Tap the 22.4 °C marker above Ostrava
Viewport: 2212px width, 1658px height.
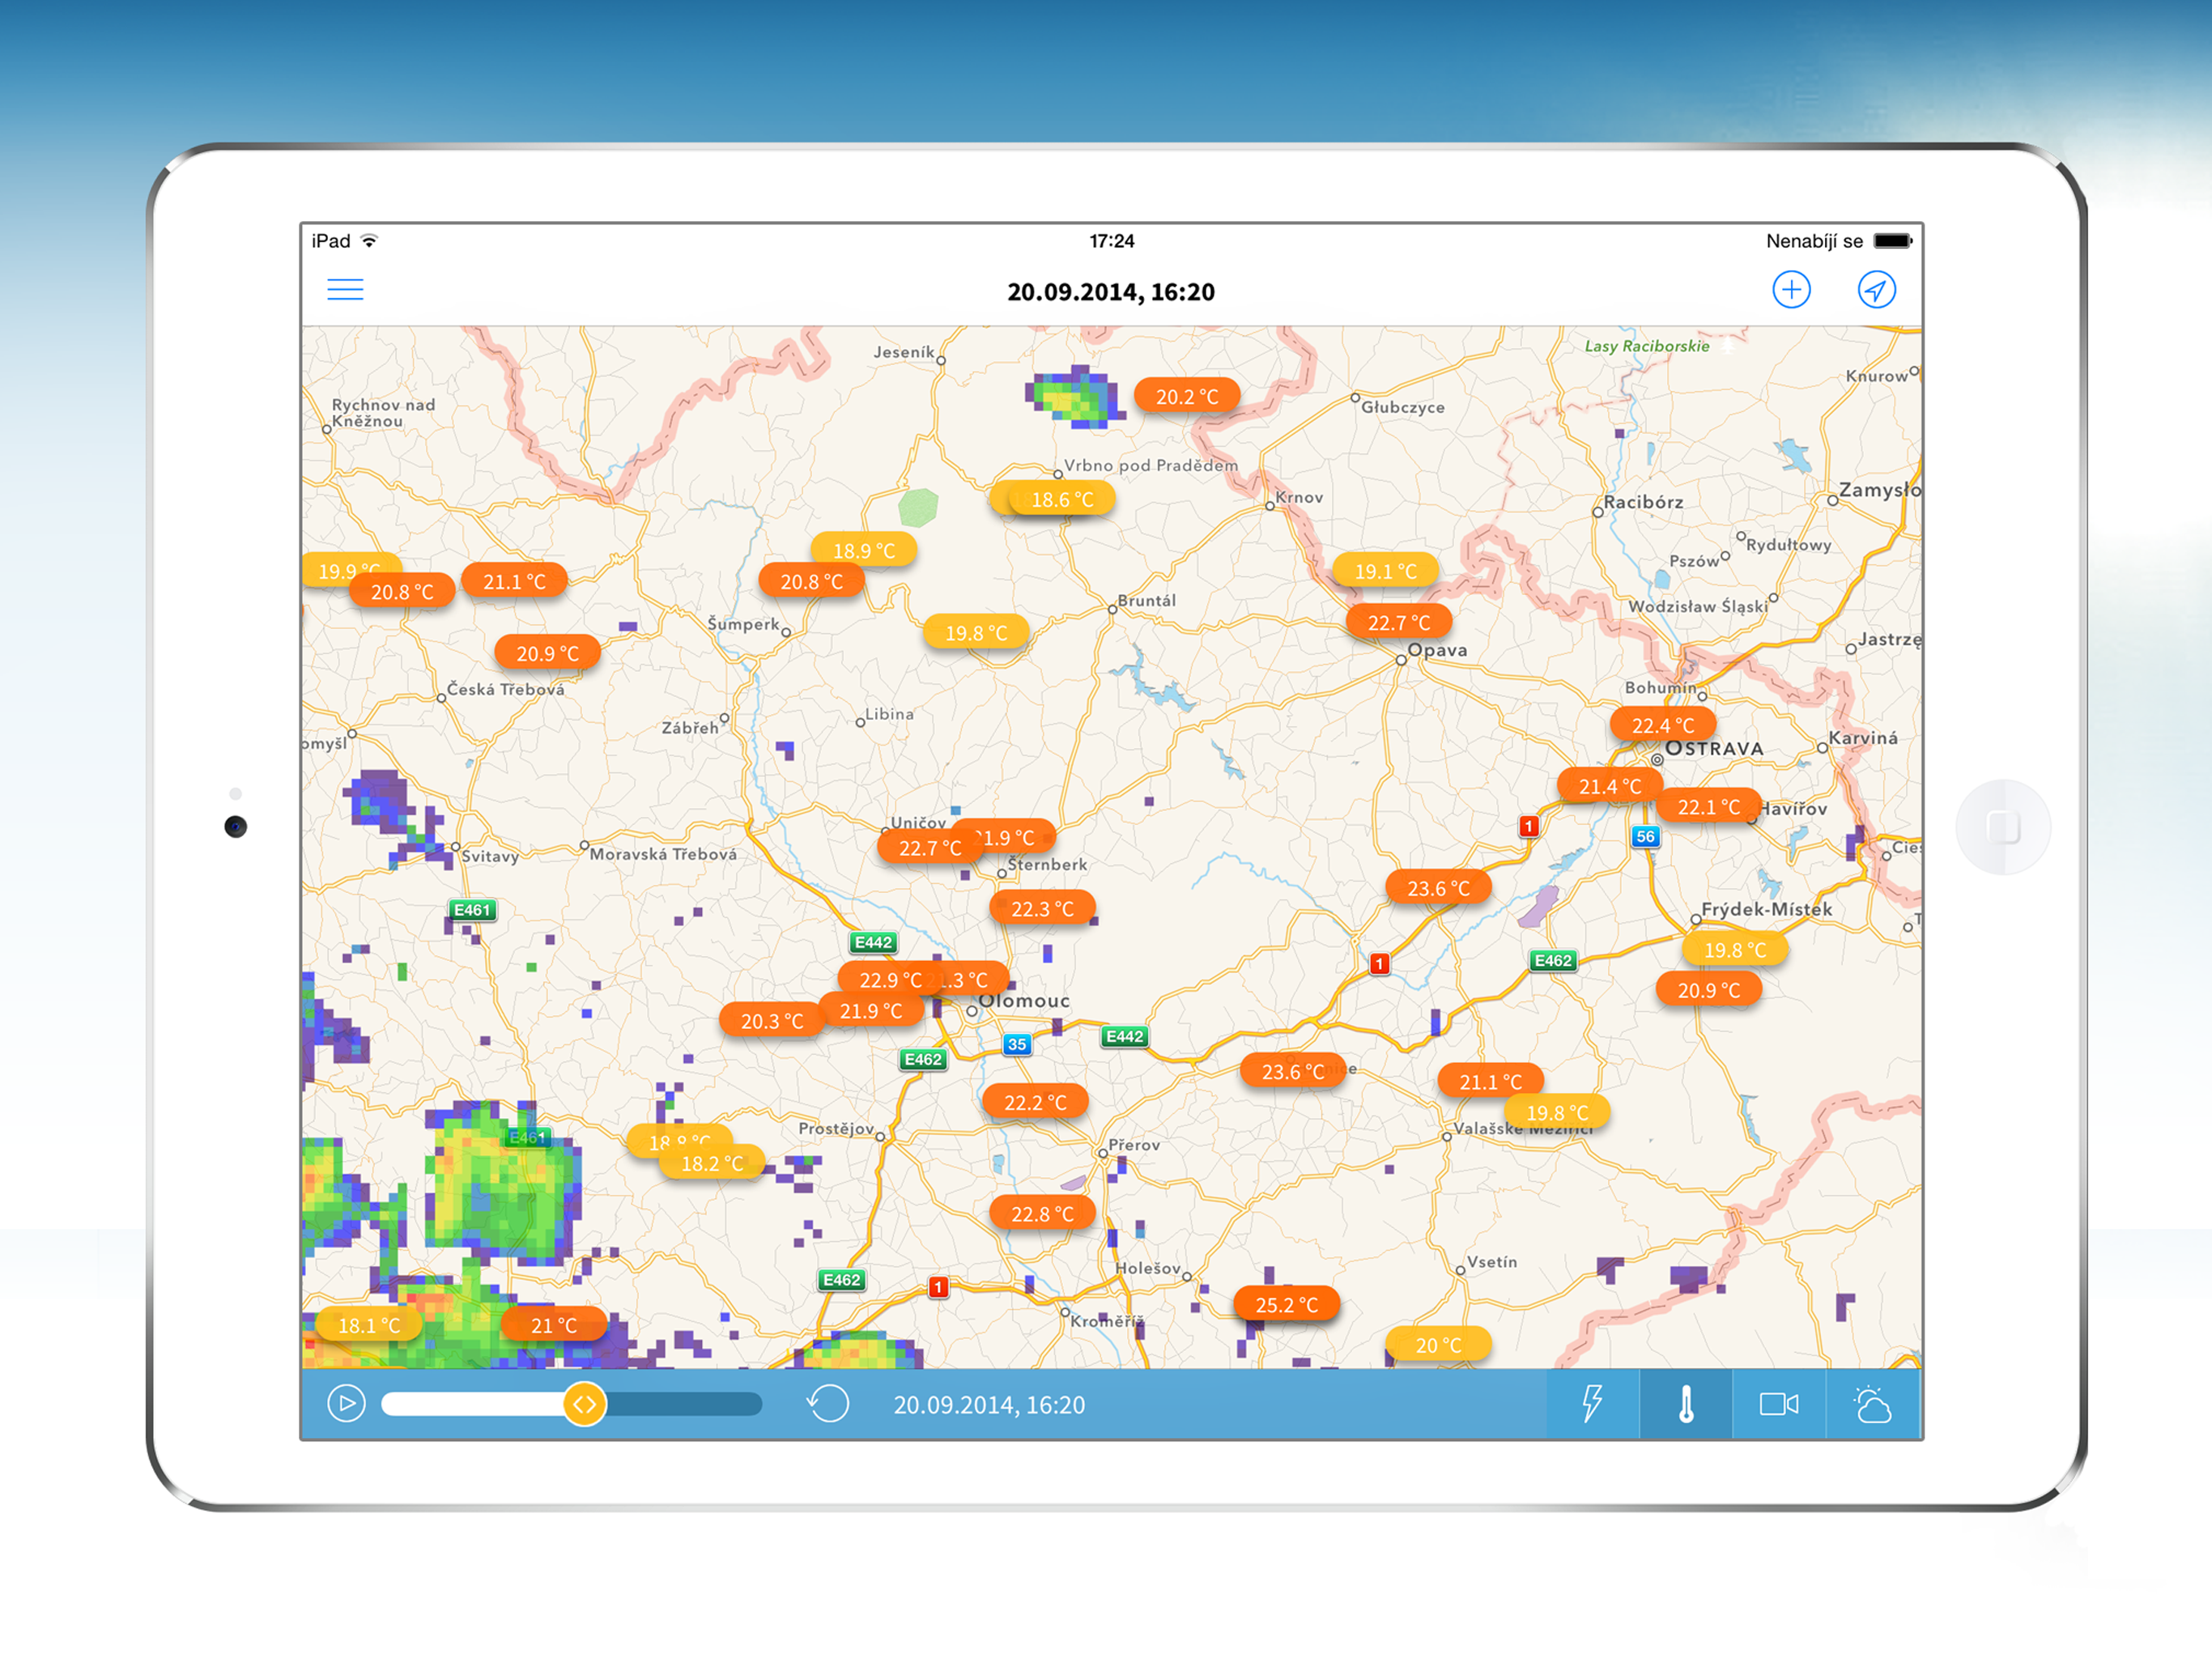pyautogui.click(x=1662, y=725)
